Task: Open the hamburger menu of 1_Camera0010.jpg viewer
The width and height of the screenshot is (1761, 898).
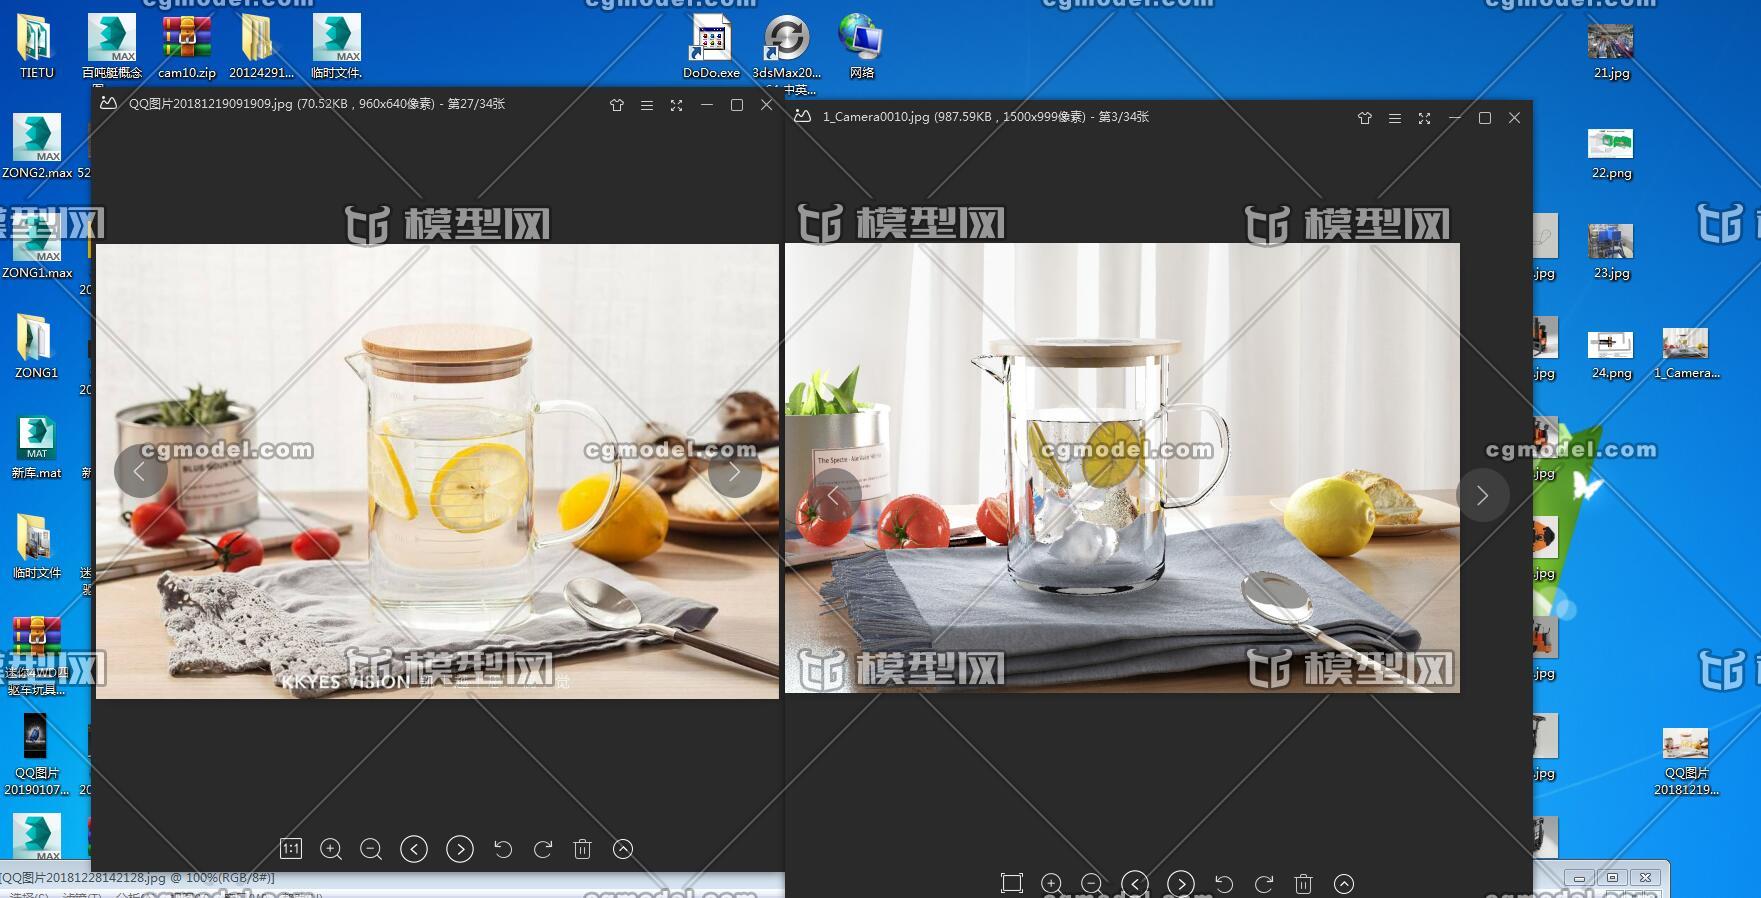Action: tap(1395, 118)
